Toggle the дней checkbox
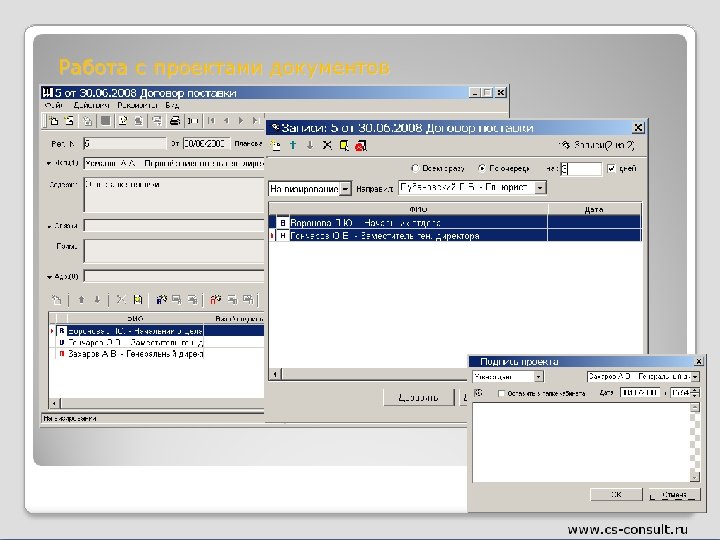720x540 pixels. click(x=611, y=169)
